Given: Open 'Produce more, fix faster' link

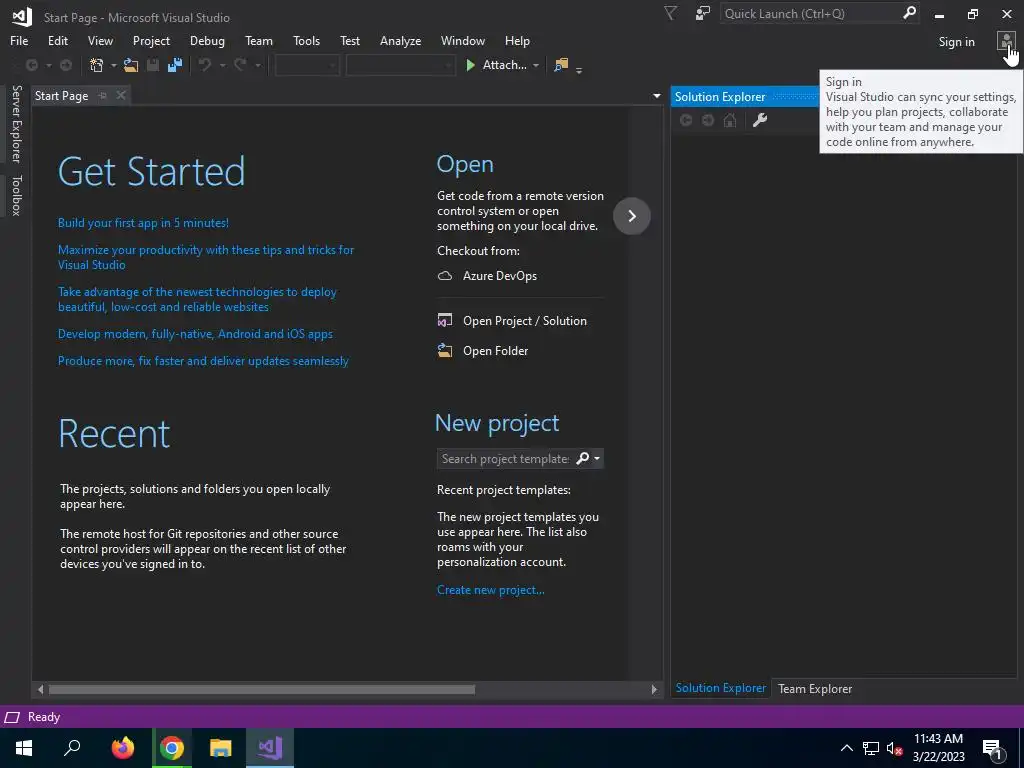Looking at the screenshot, I should [x=203, y=360].
